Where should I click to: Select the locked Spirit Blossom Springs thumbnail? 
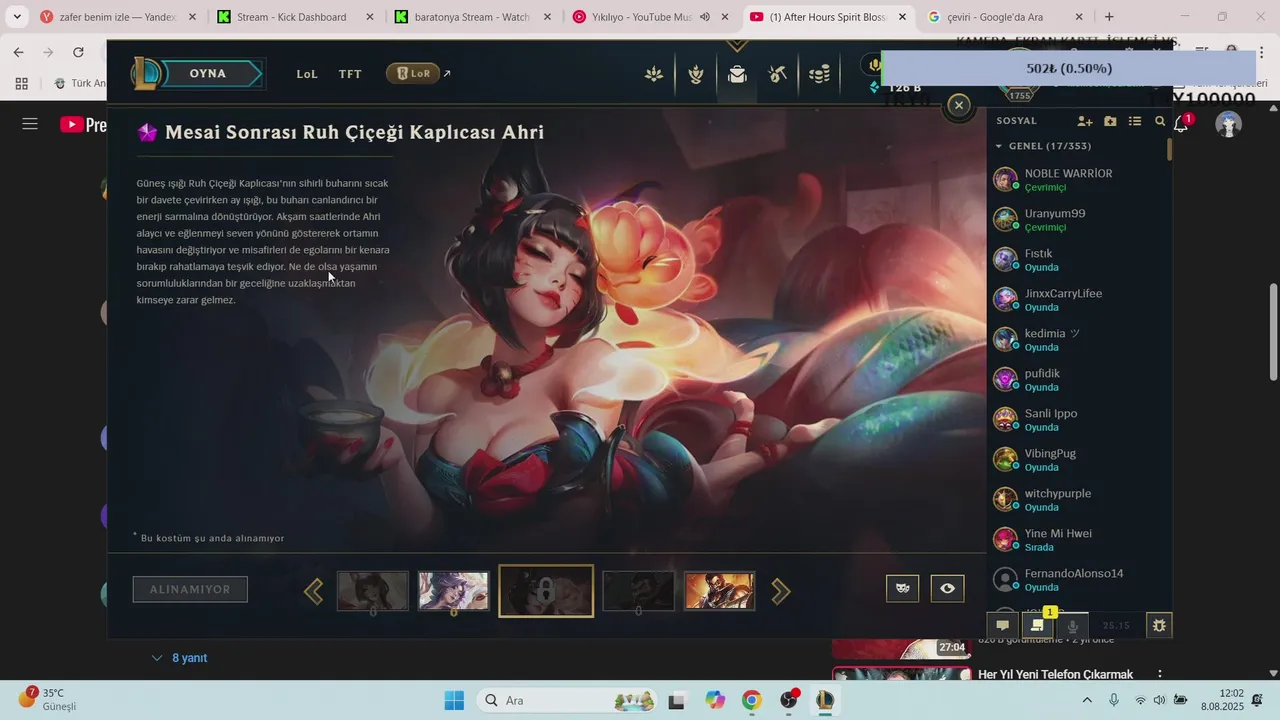(546, 591)
